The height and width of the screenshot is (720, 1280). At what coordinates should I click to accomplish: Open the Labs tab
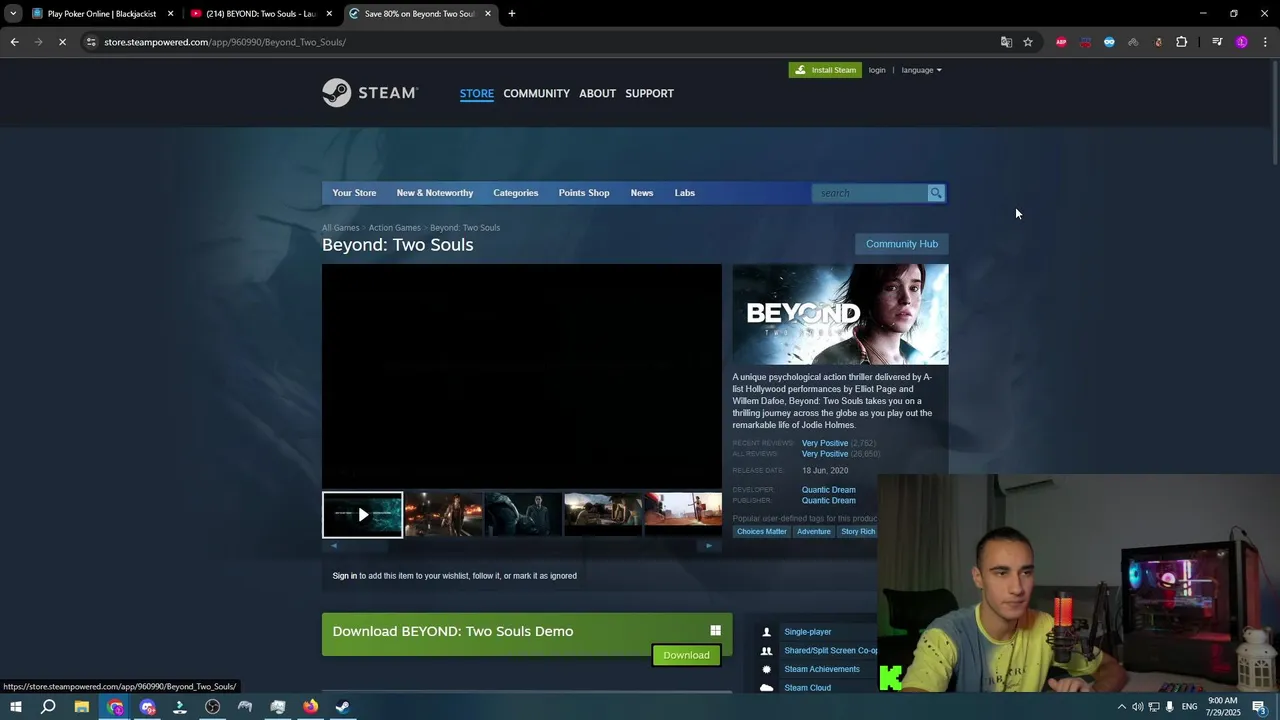(x=684, y=193)
